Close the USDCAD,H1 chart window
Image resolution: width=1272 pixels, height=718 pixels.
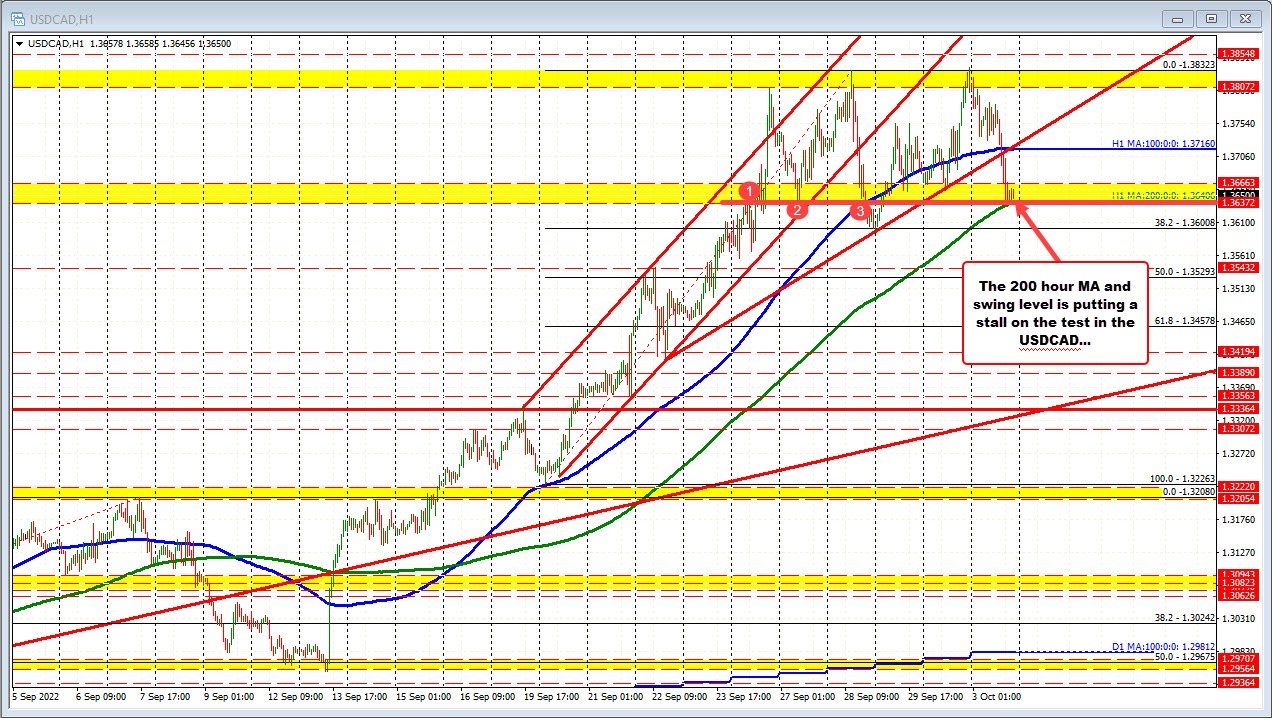1245,18
